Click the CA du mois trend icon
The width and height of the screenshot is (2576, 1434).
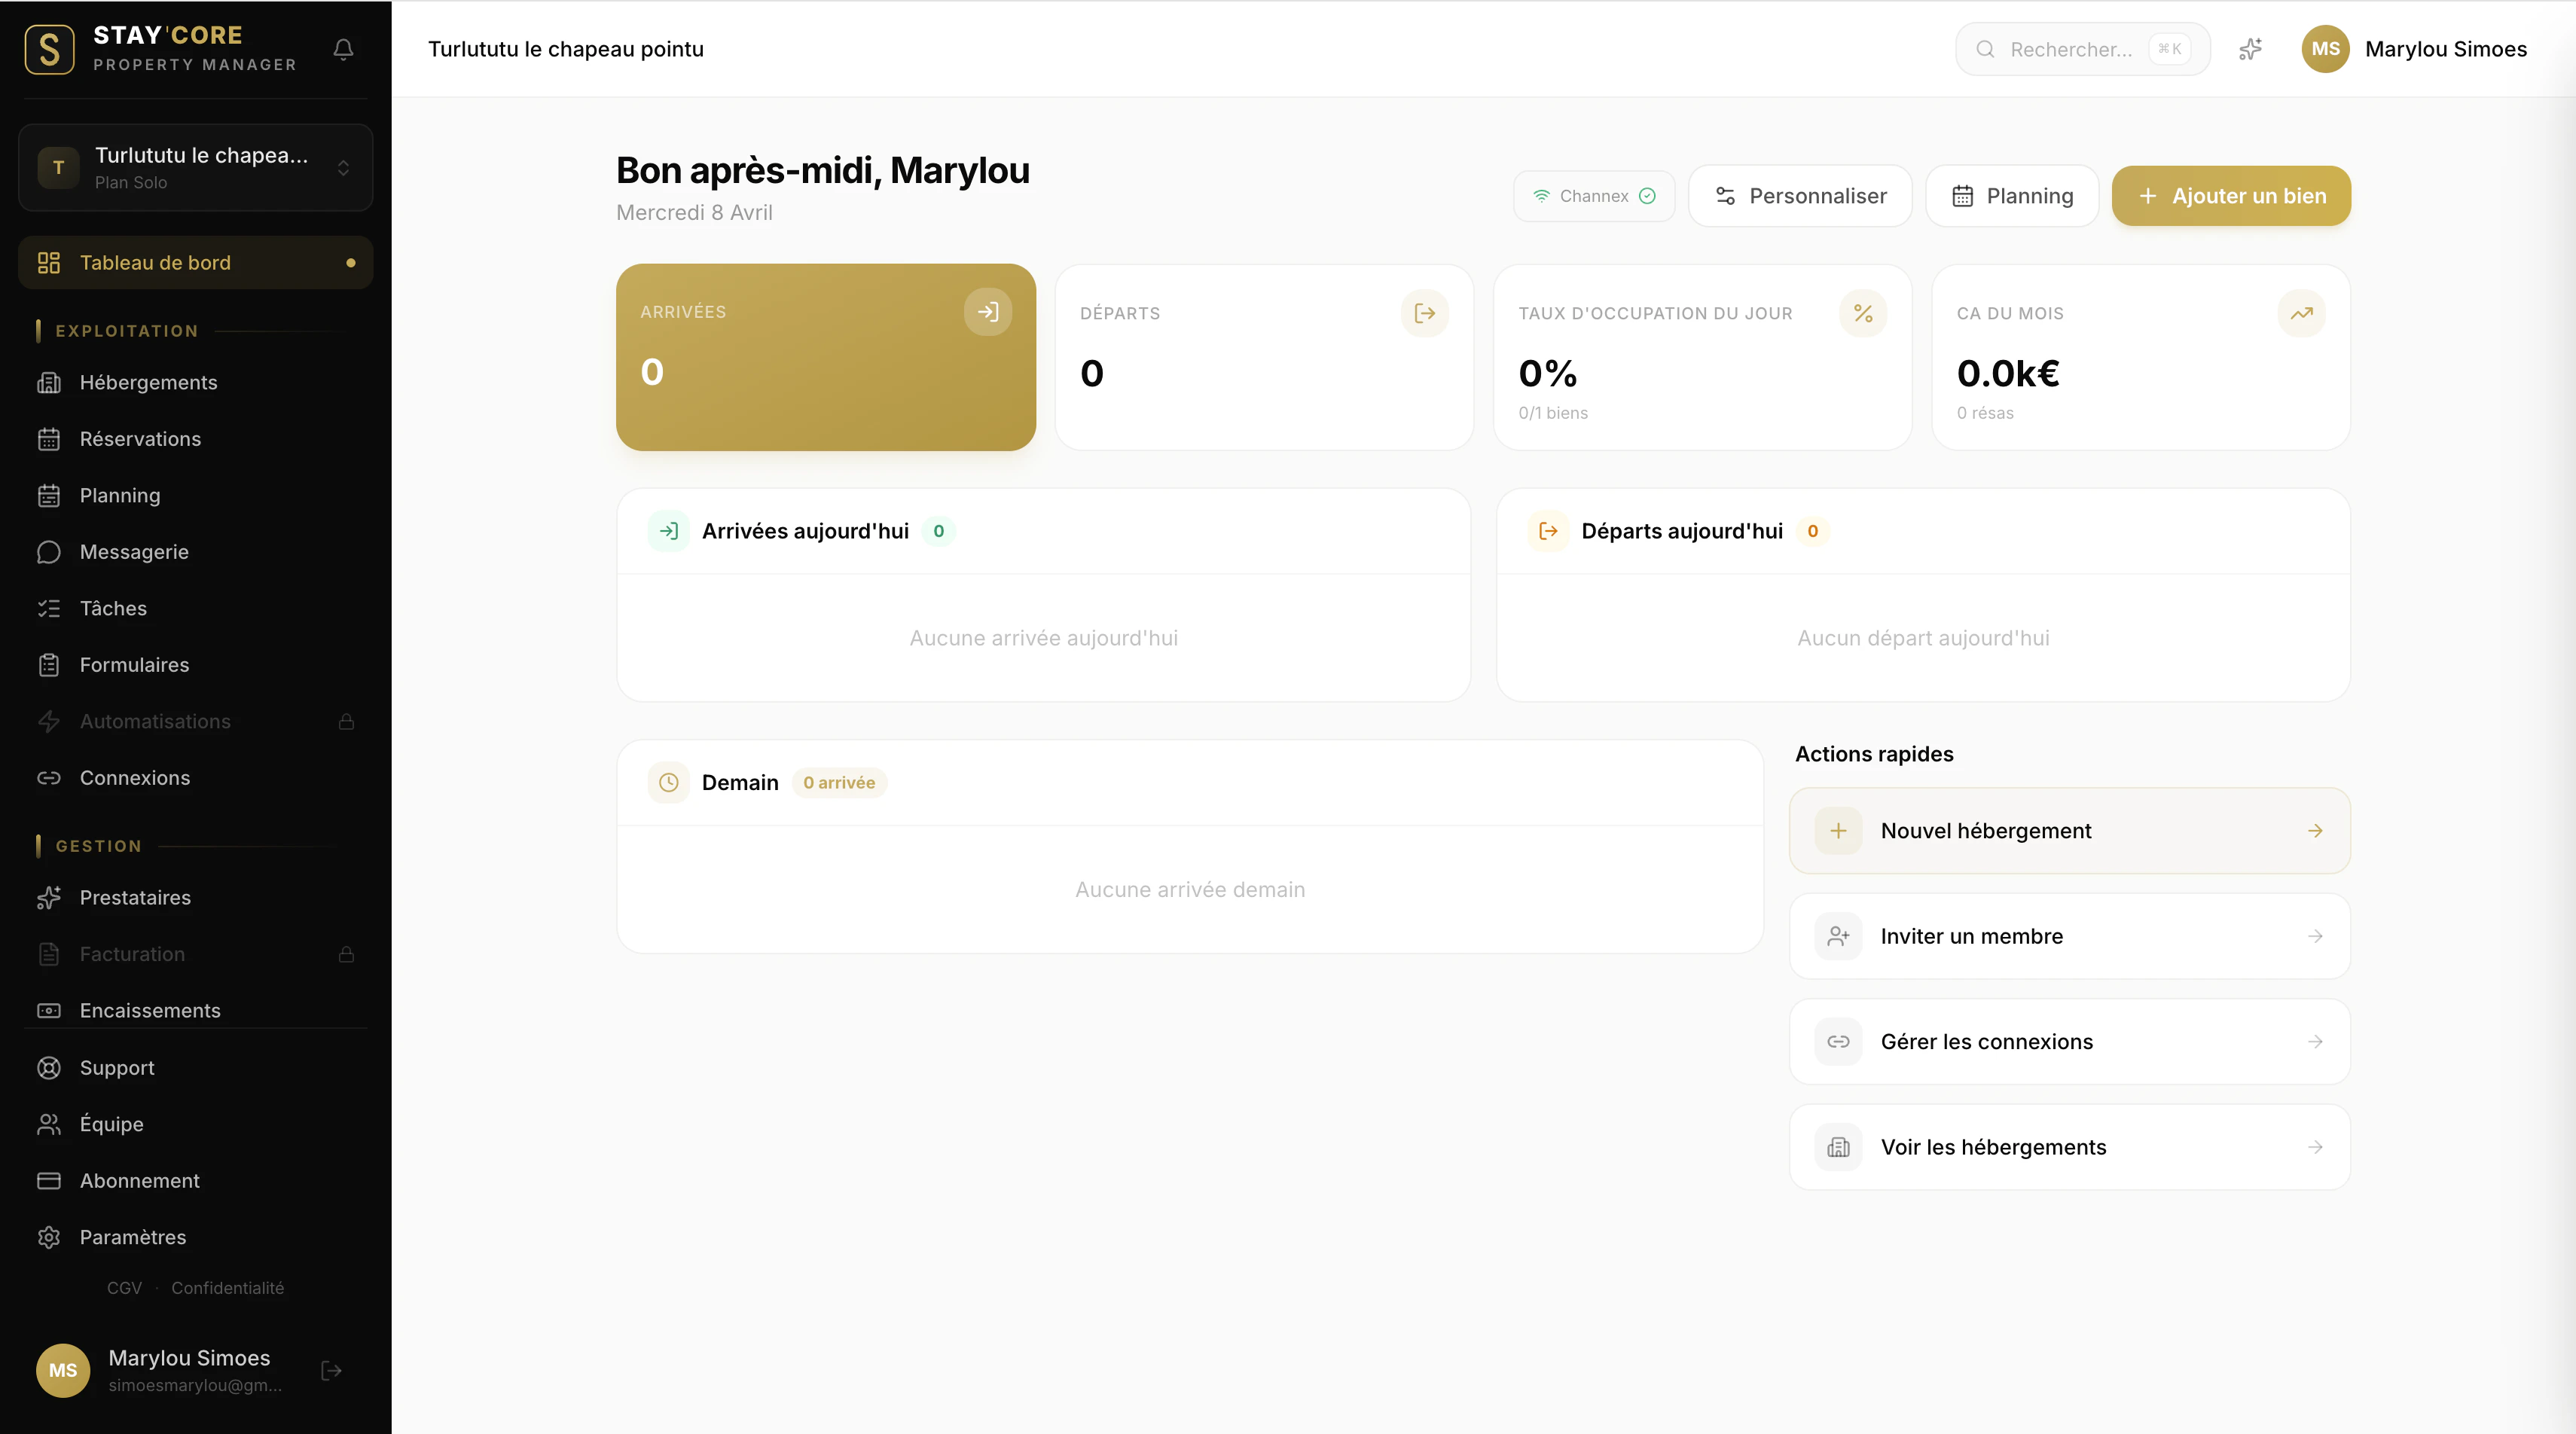point(2301,313)
